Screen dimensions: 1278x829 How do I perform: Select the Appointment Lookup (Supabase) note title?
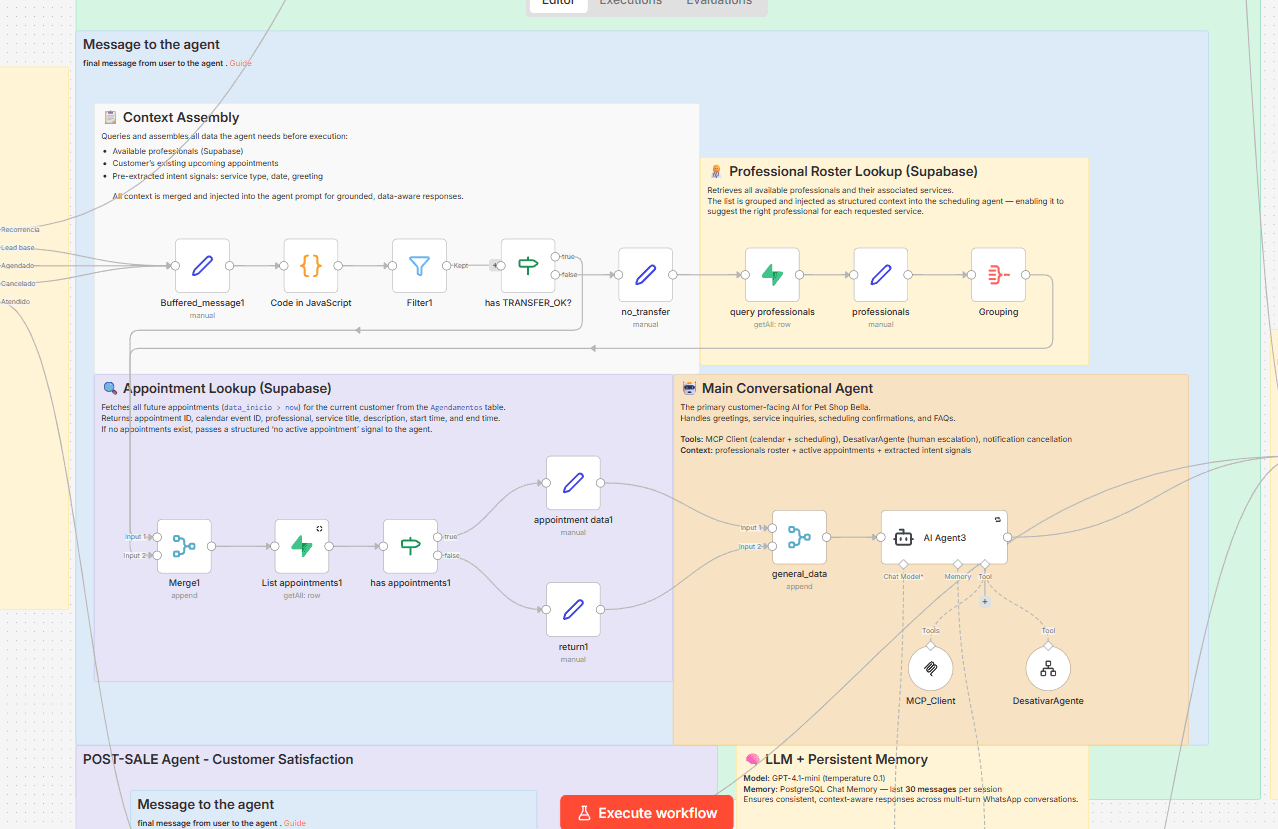tap(227, 388)
